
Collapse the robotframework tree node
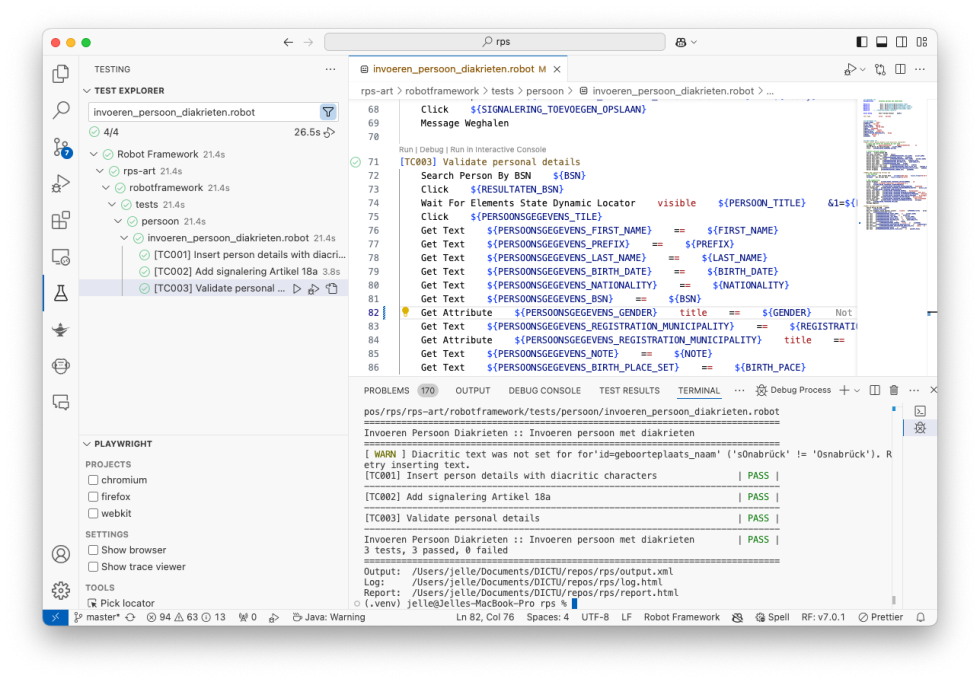[106, 188]
